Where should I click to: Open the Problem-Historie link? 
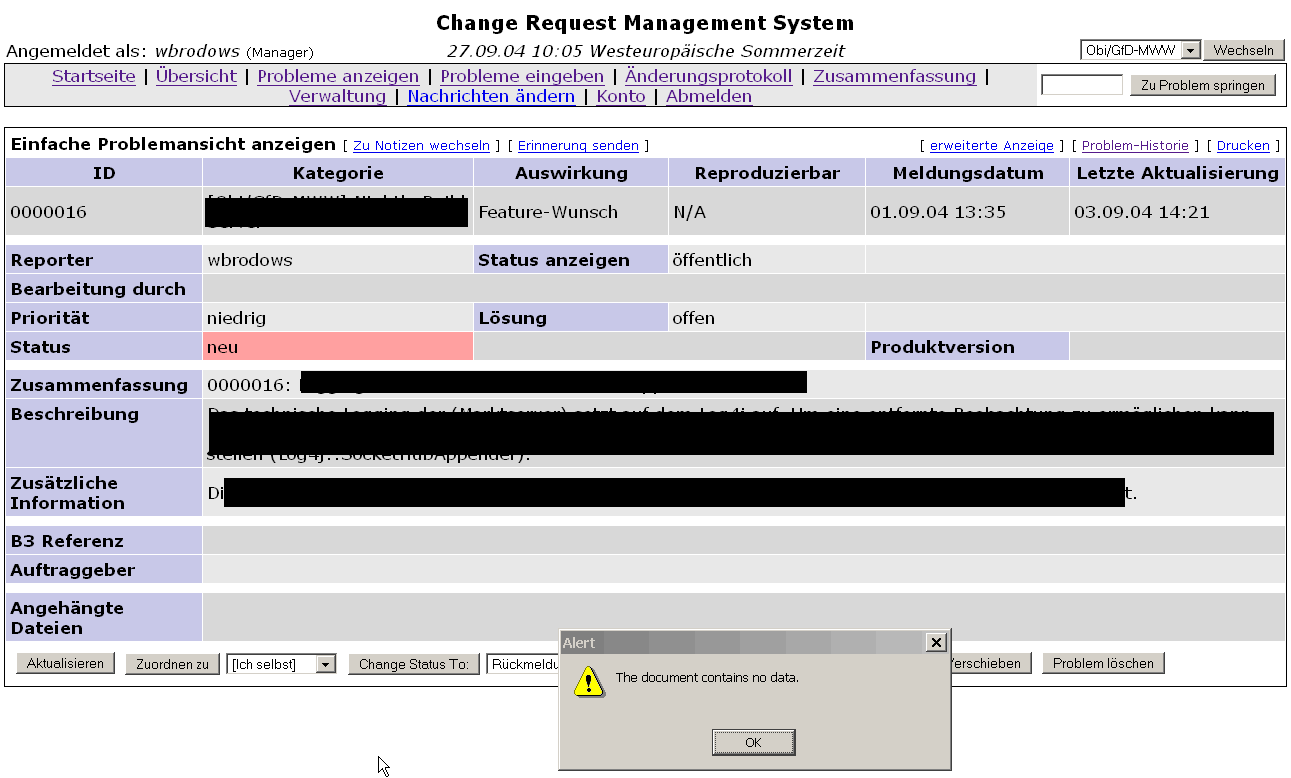1135,146
